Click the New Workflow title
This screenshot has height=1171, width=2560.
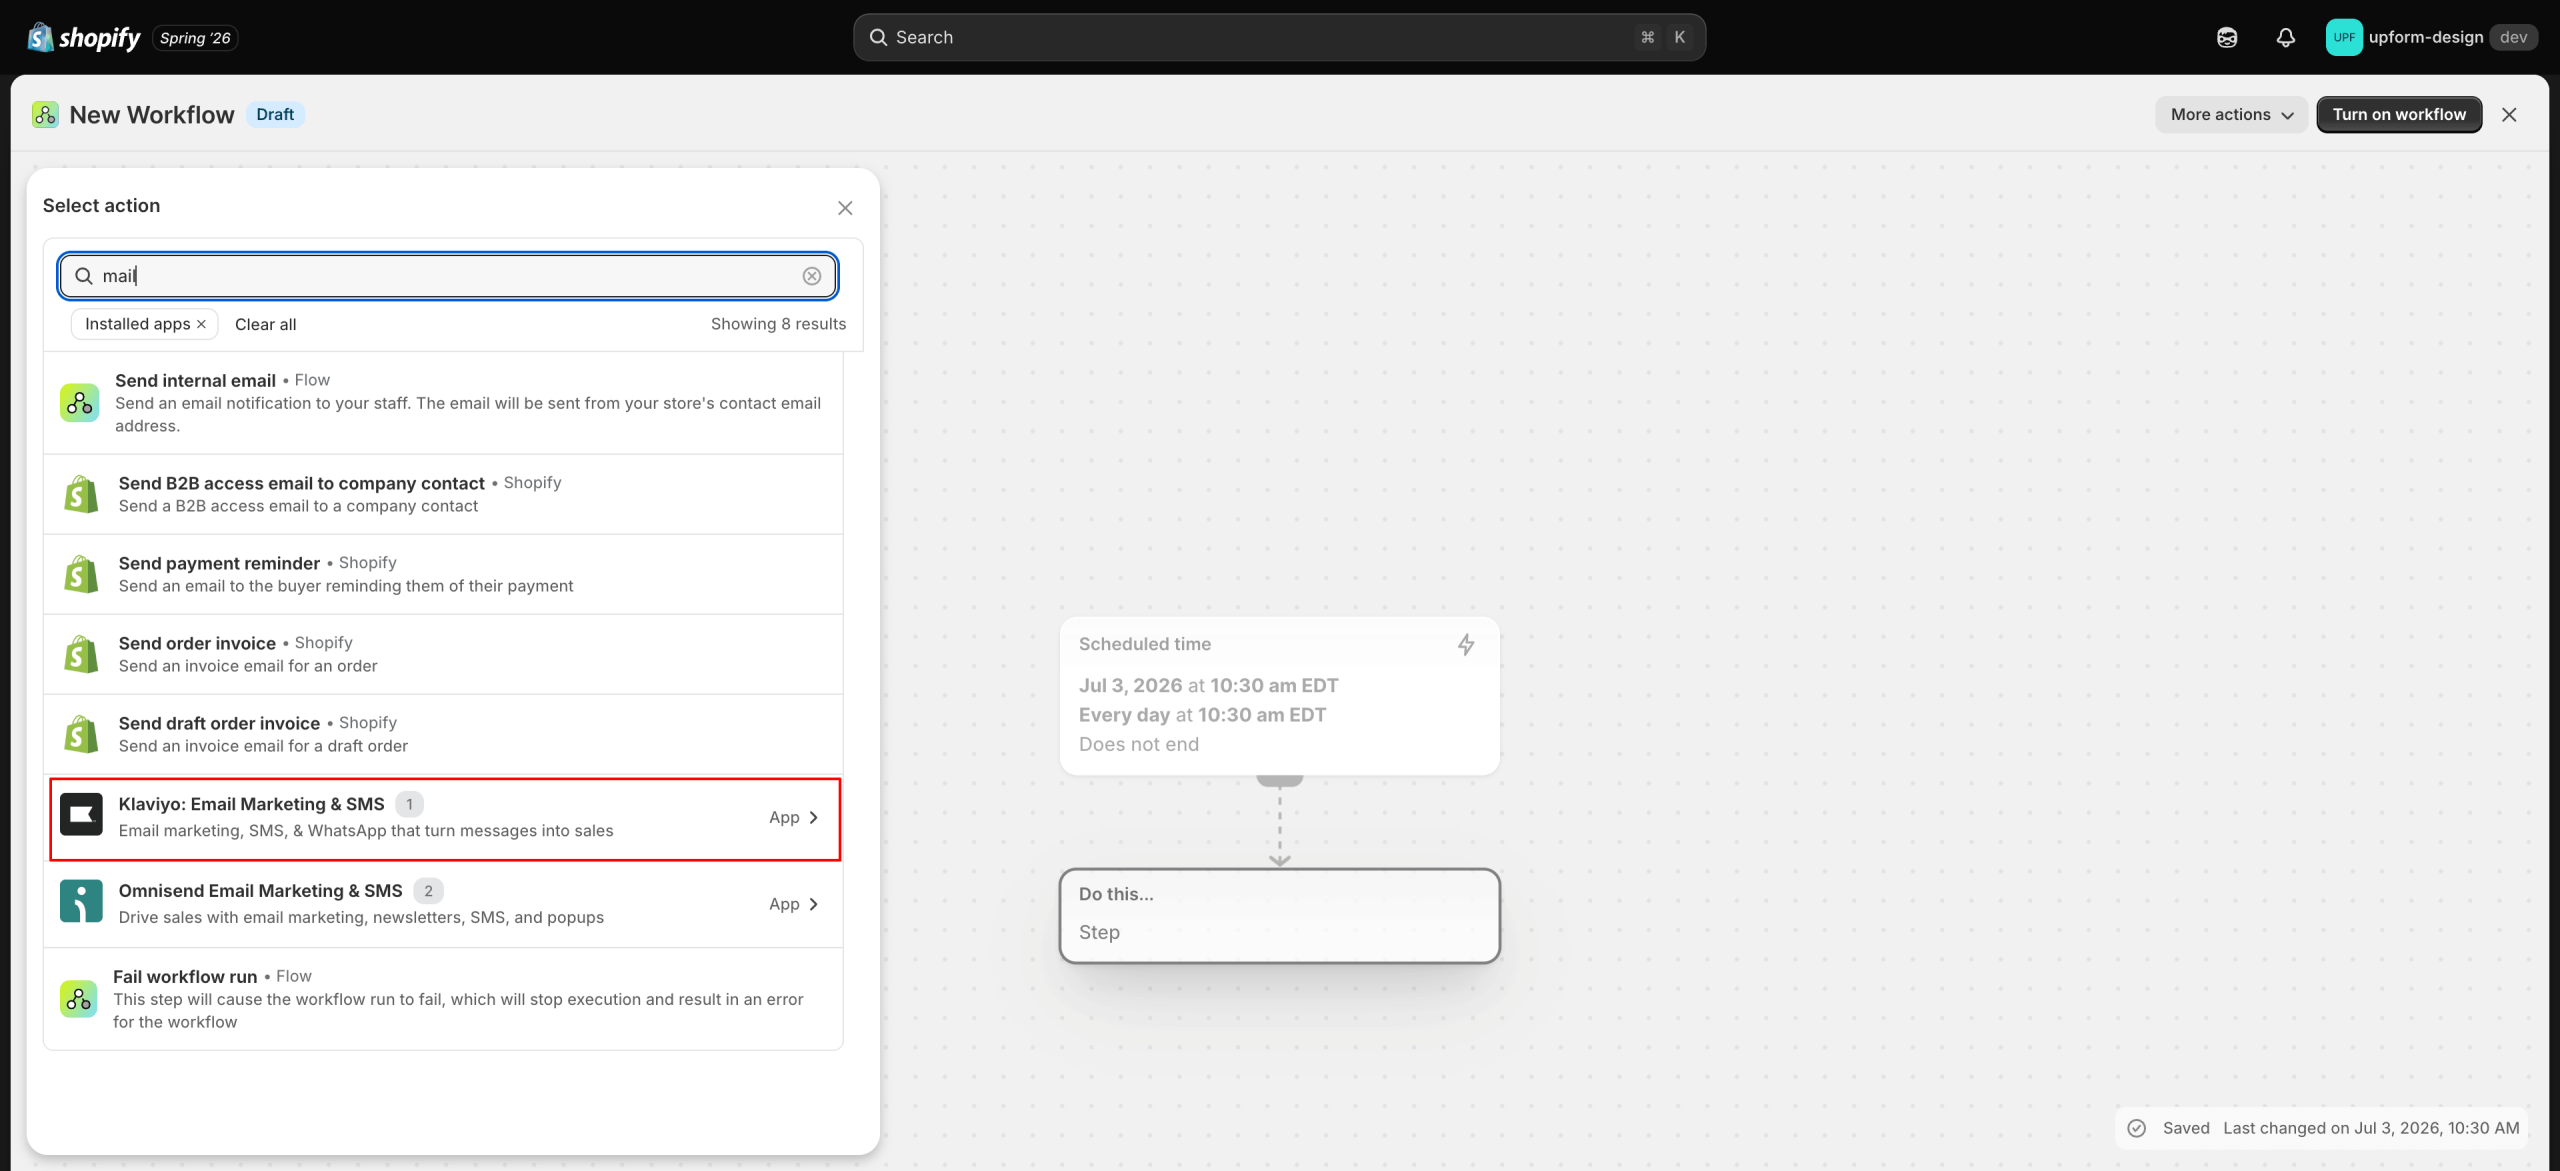click(152, 115)
